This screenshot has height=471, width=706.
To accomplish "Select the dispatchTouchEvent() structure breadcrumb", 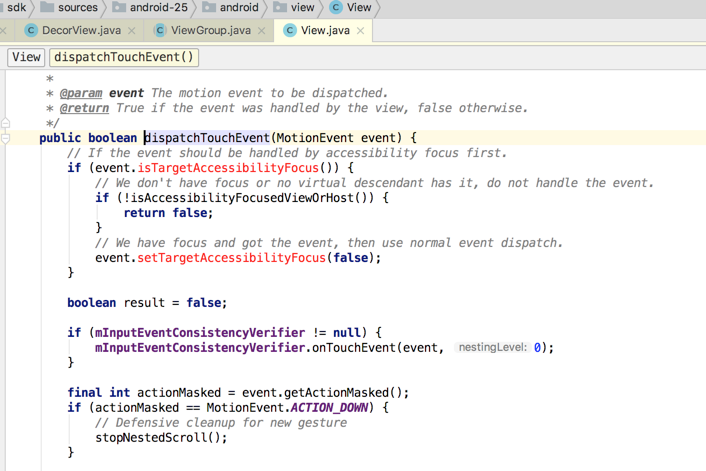I will 124,57.
